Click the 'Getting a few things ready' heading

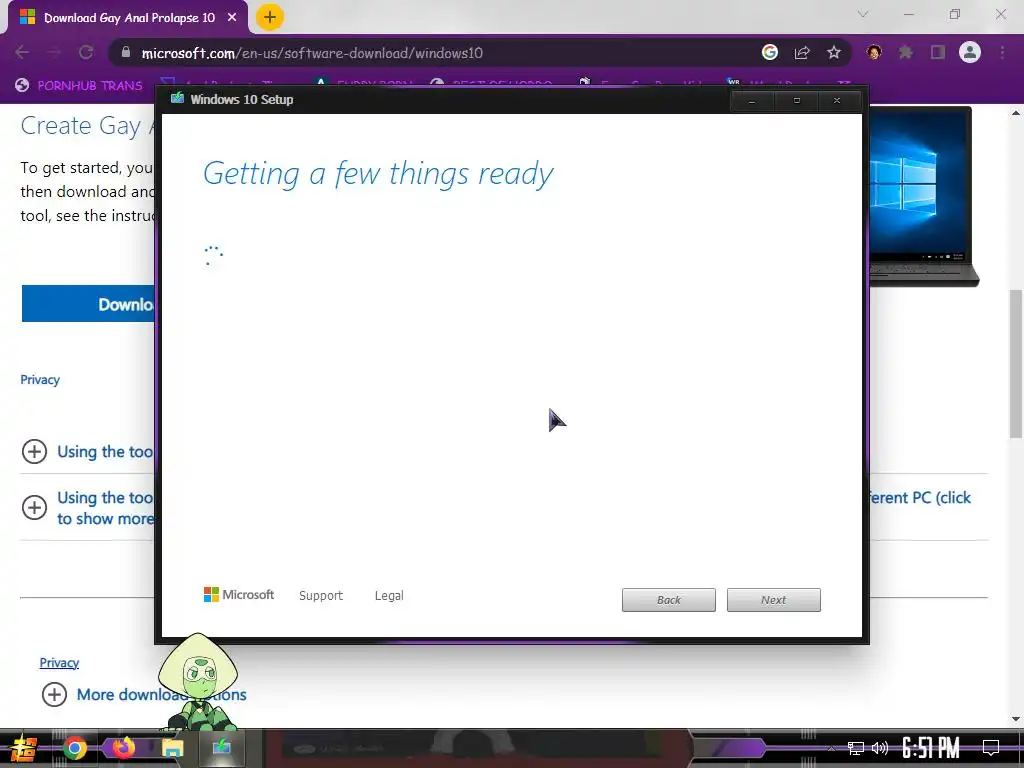coord(378,174)
